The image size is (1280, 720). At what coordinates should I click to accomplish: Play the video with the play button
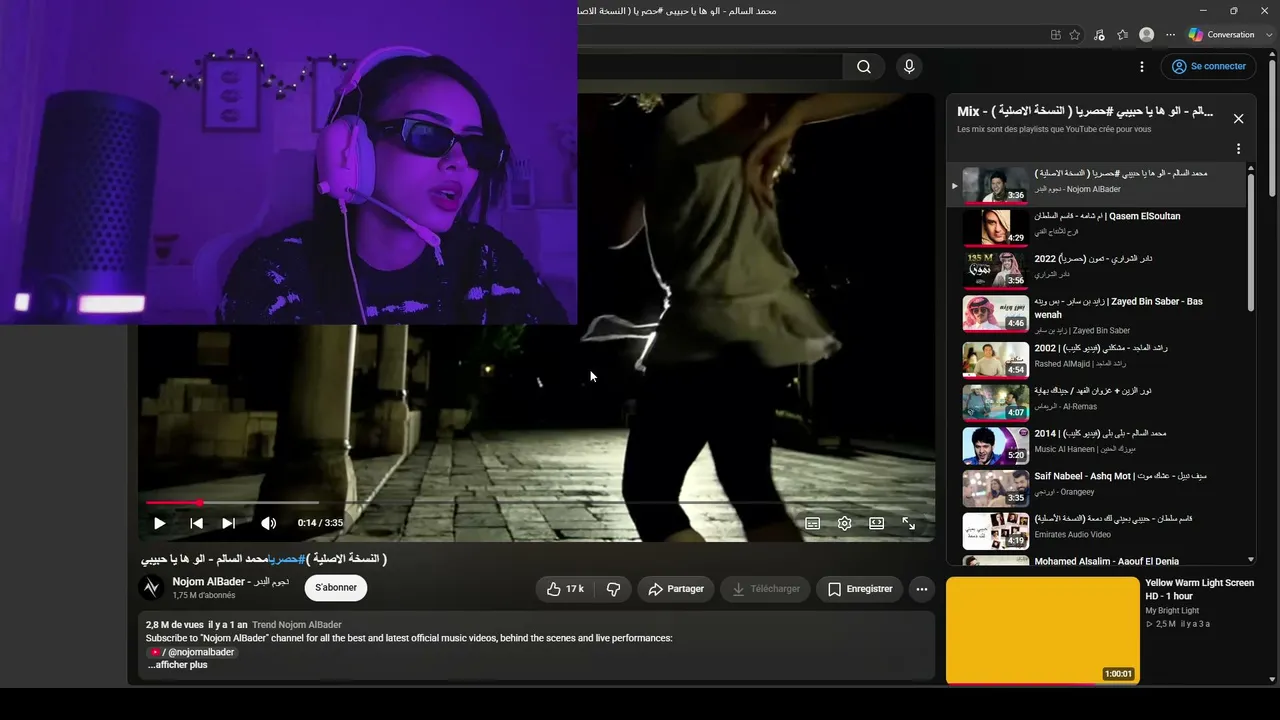pos(159,523)
